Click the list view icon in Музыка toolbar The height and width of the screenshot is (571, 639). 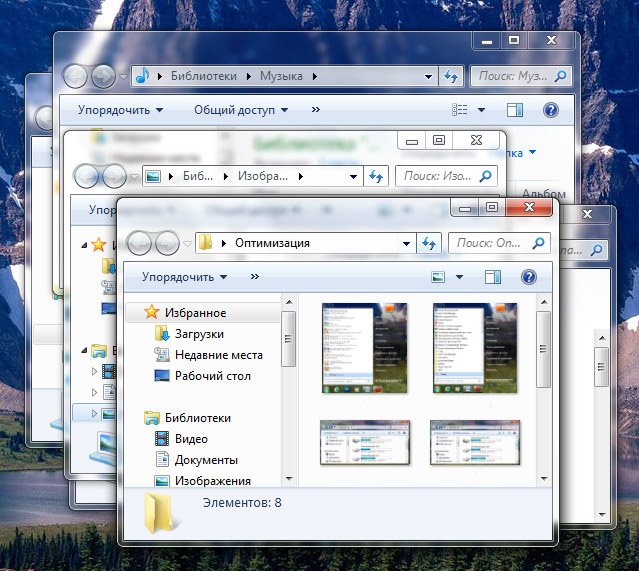pos(460,110)
